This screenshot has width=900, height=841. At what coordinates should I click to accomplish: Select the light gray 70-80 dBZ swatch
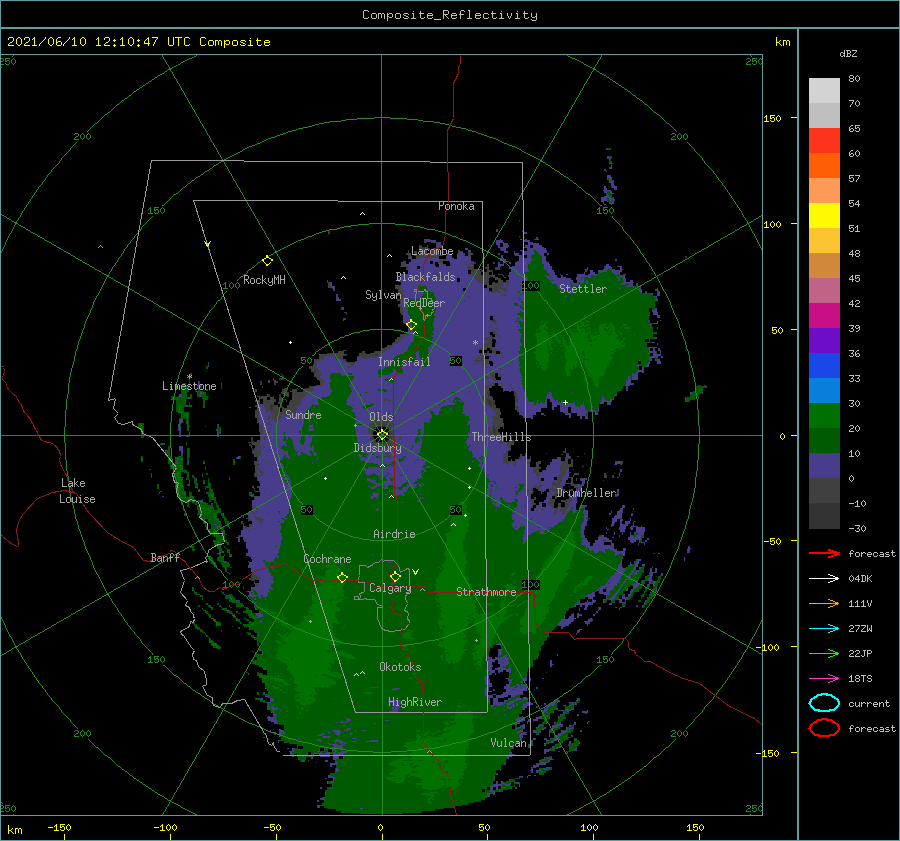coord(824,91)
